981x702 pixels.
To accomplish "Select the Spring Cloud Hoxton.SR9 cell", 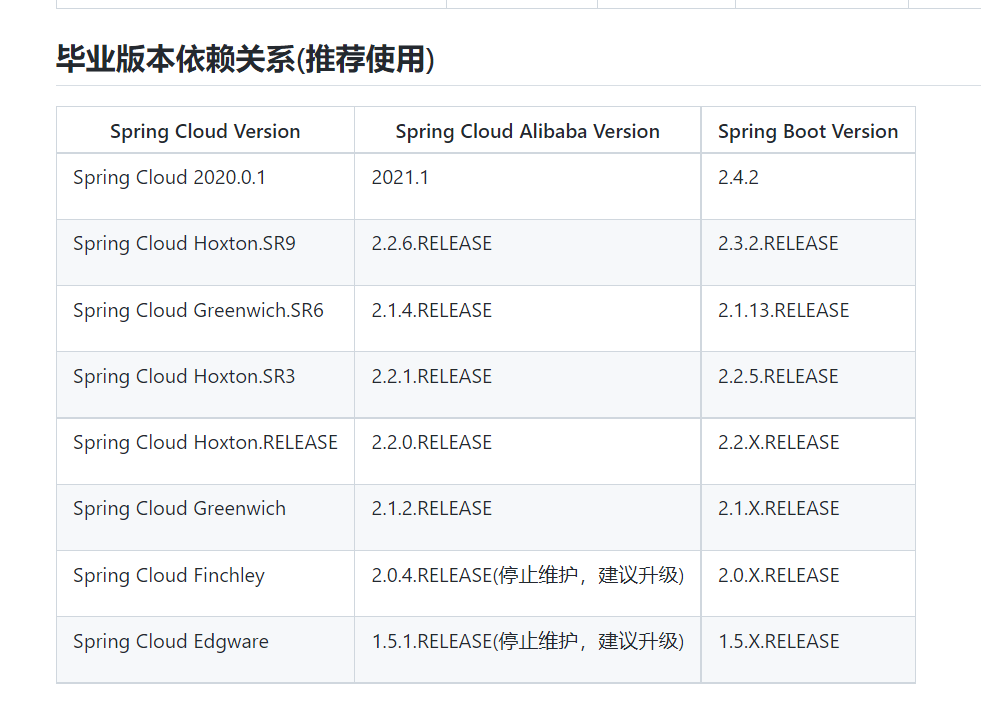I will tap(184, 244).
